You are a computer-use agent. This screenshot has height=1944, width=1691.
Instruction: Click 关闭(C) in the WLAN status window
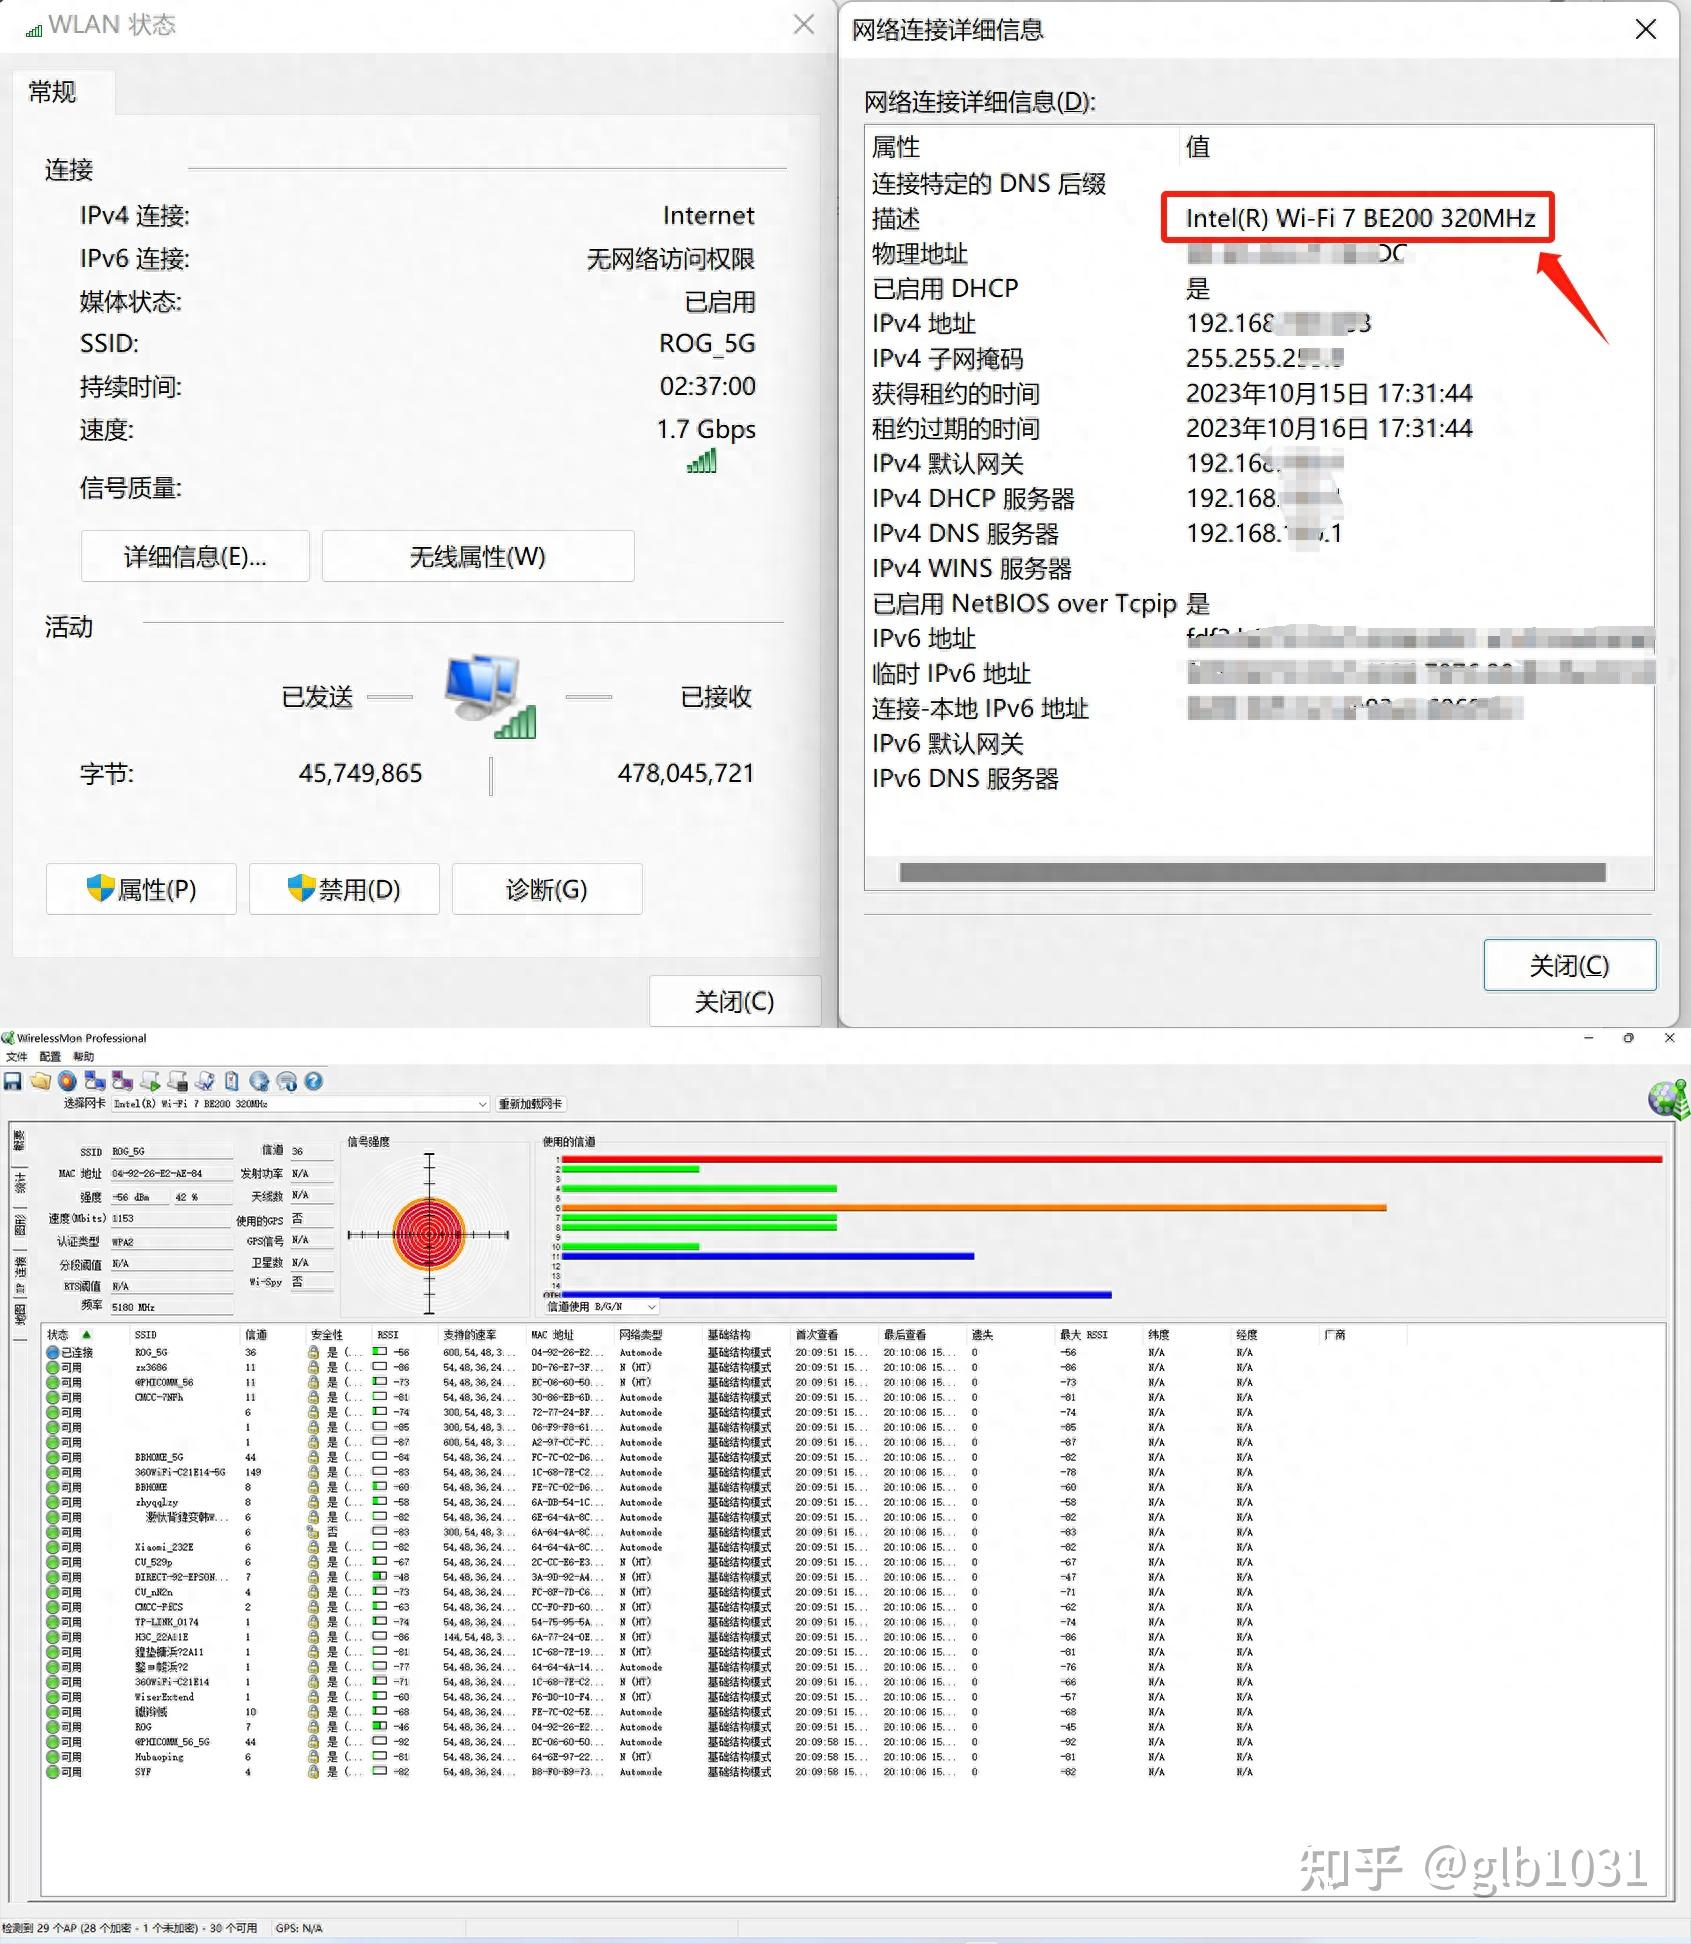(x=735, y=1001)
